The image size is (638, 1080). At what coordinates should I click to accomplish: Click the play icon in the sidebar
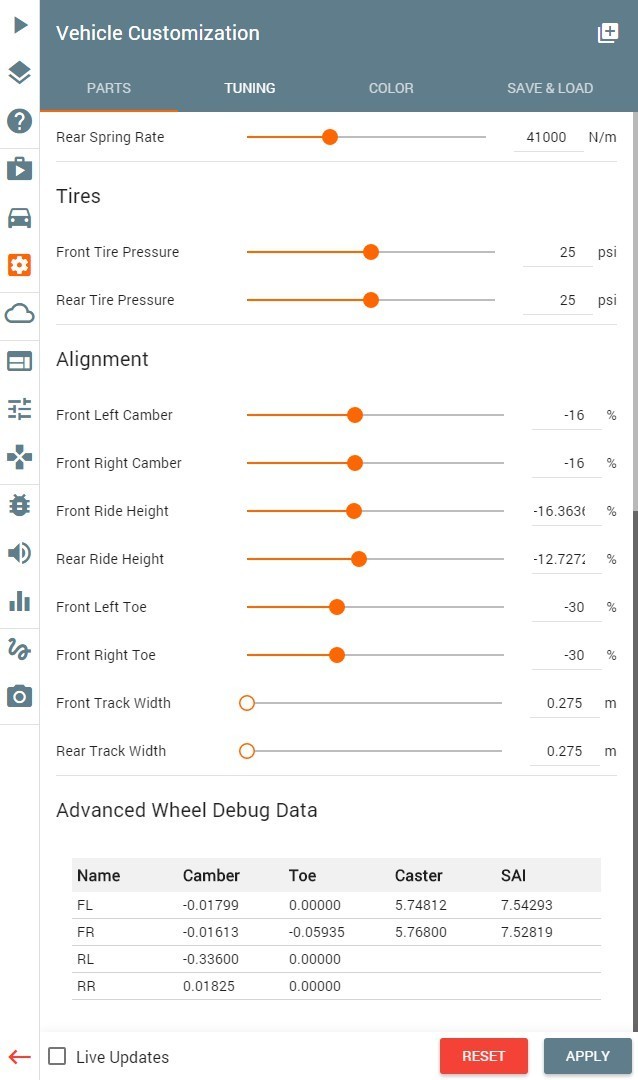pos(20,25)
